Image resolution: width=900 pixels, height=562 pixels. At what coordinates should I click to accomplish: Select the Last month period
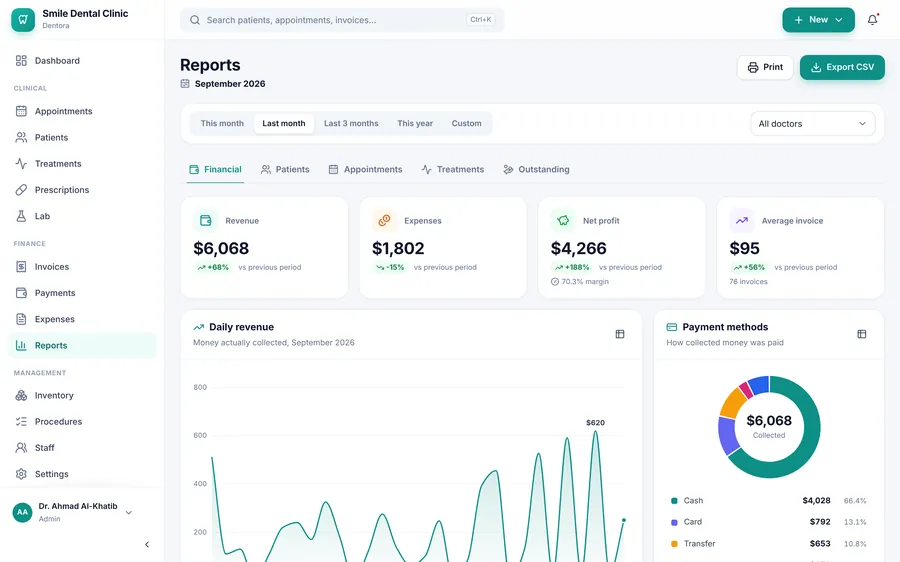(284, 123)
